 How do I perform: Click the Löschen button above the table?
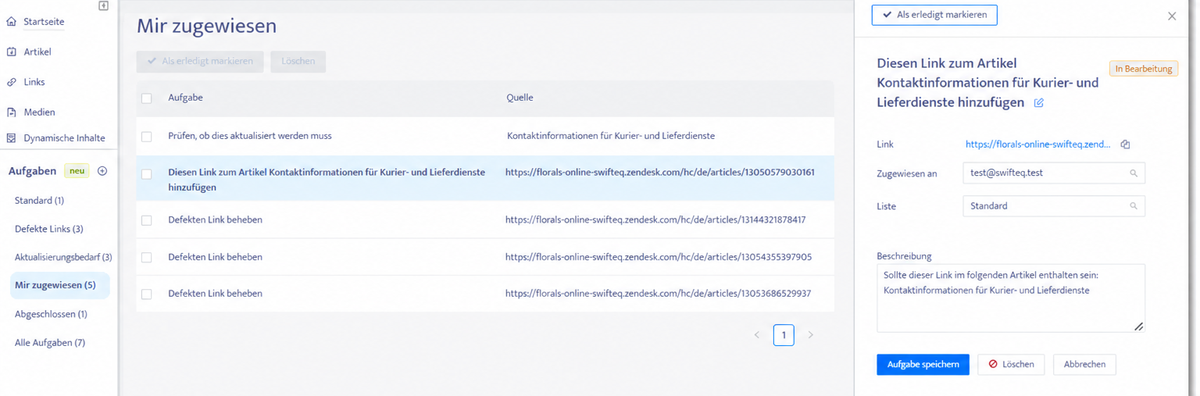(298, 61)
